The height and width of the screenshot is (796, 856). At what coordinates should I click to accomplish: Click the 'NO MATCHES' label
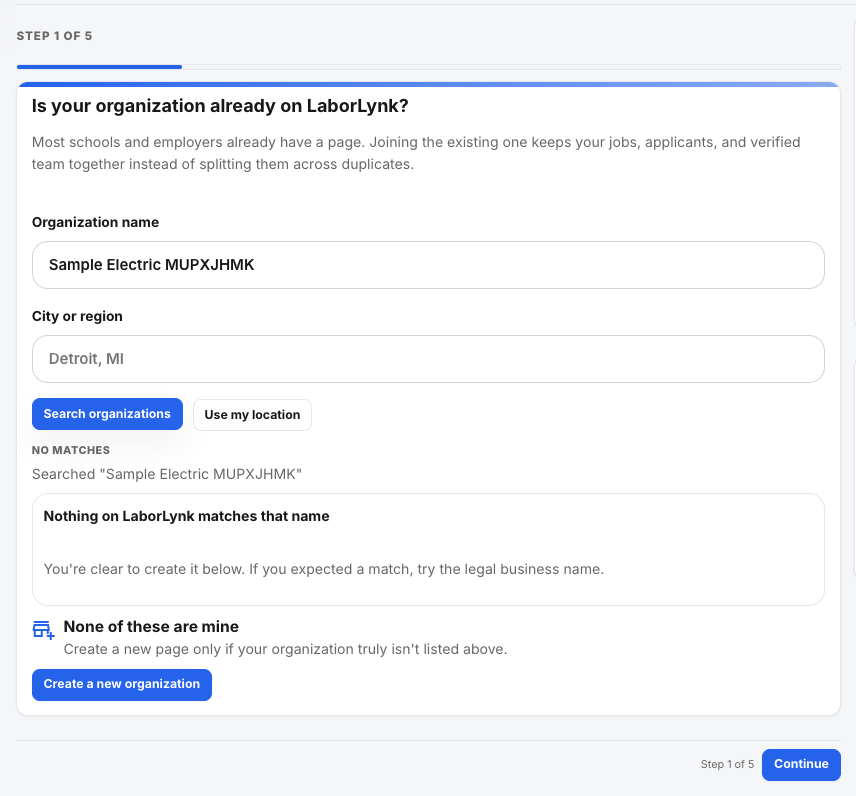tap(71, 450)
